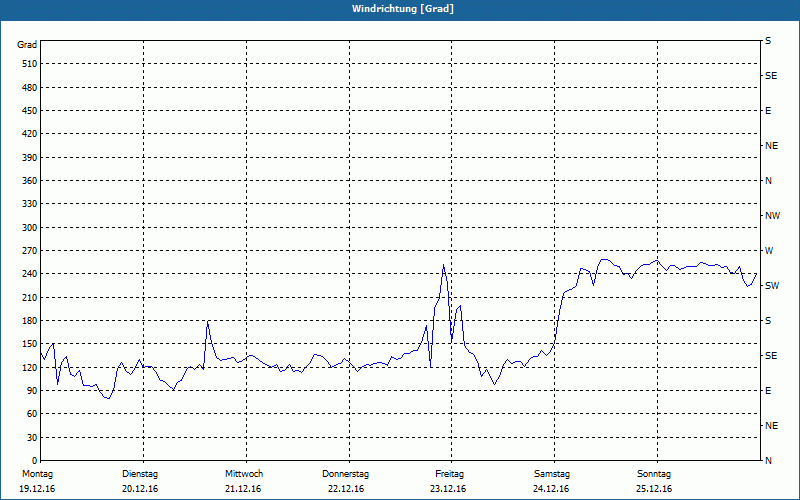Select the y-axis value 270

click(x=29, y=251)
